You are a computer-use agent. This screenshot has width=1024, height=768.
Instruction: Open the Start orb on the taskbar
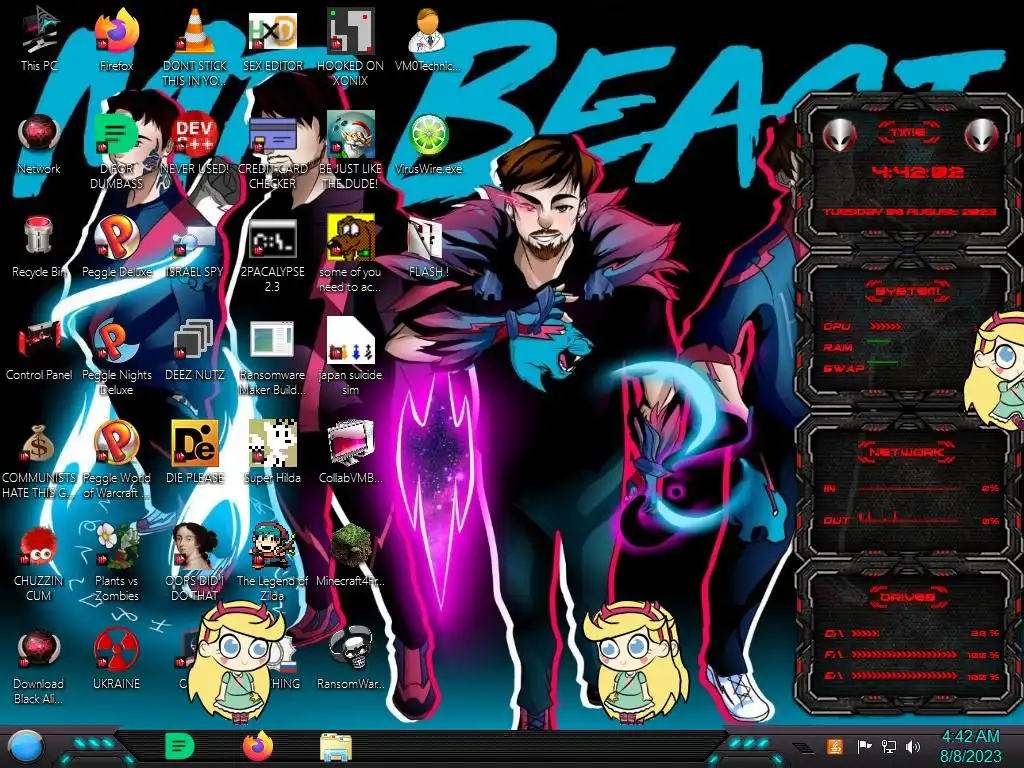27,748
